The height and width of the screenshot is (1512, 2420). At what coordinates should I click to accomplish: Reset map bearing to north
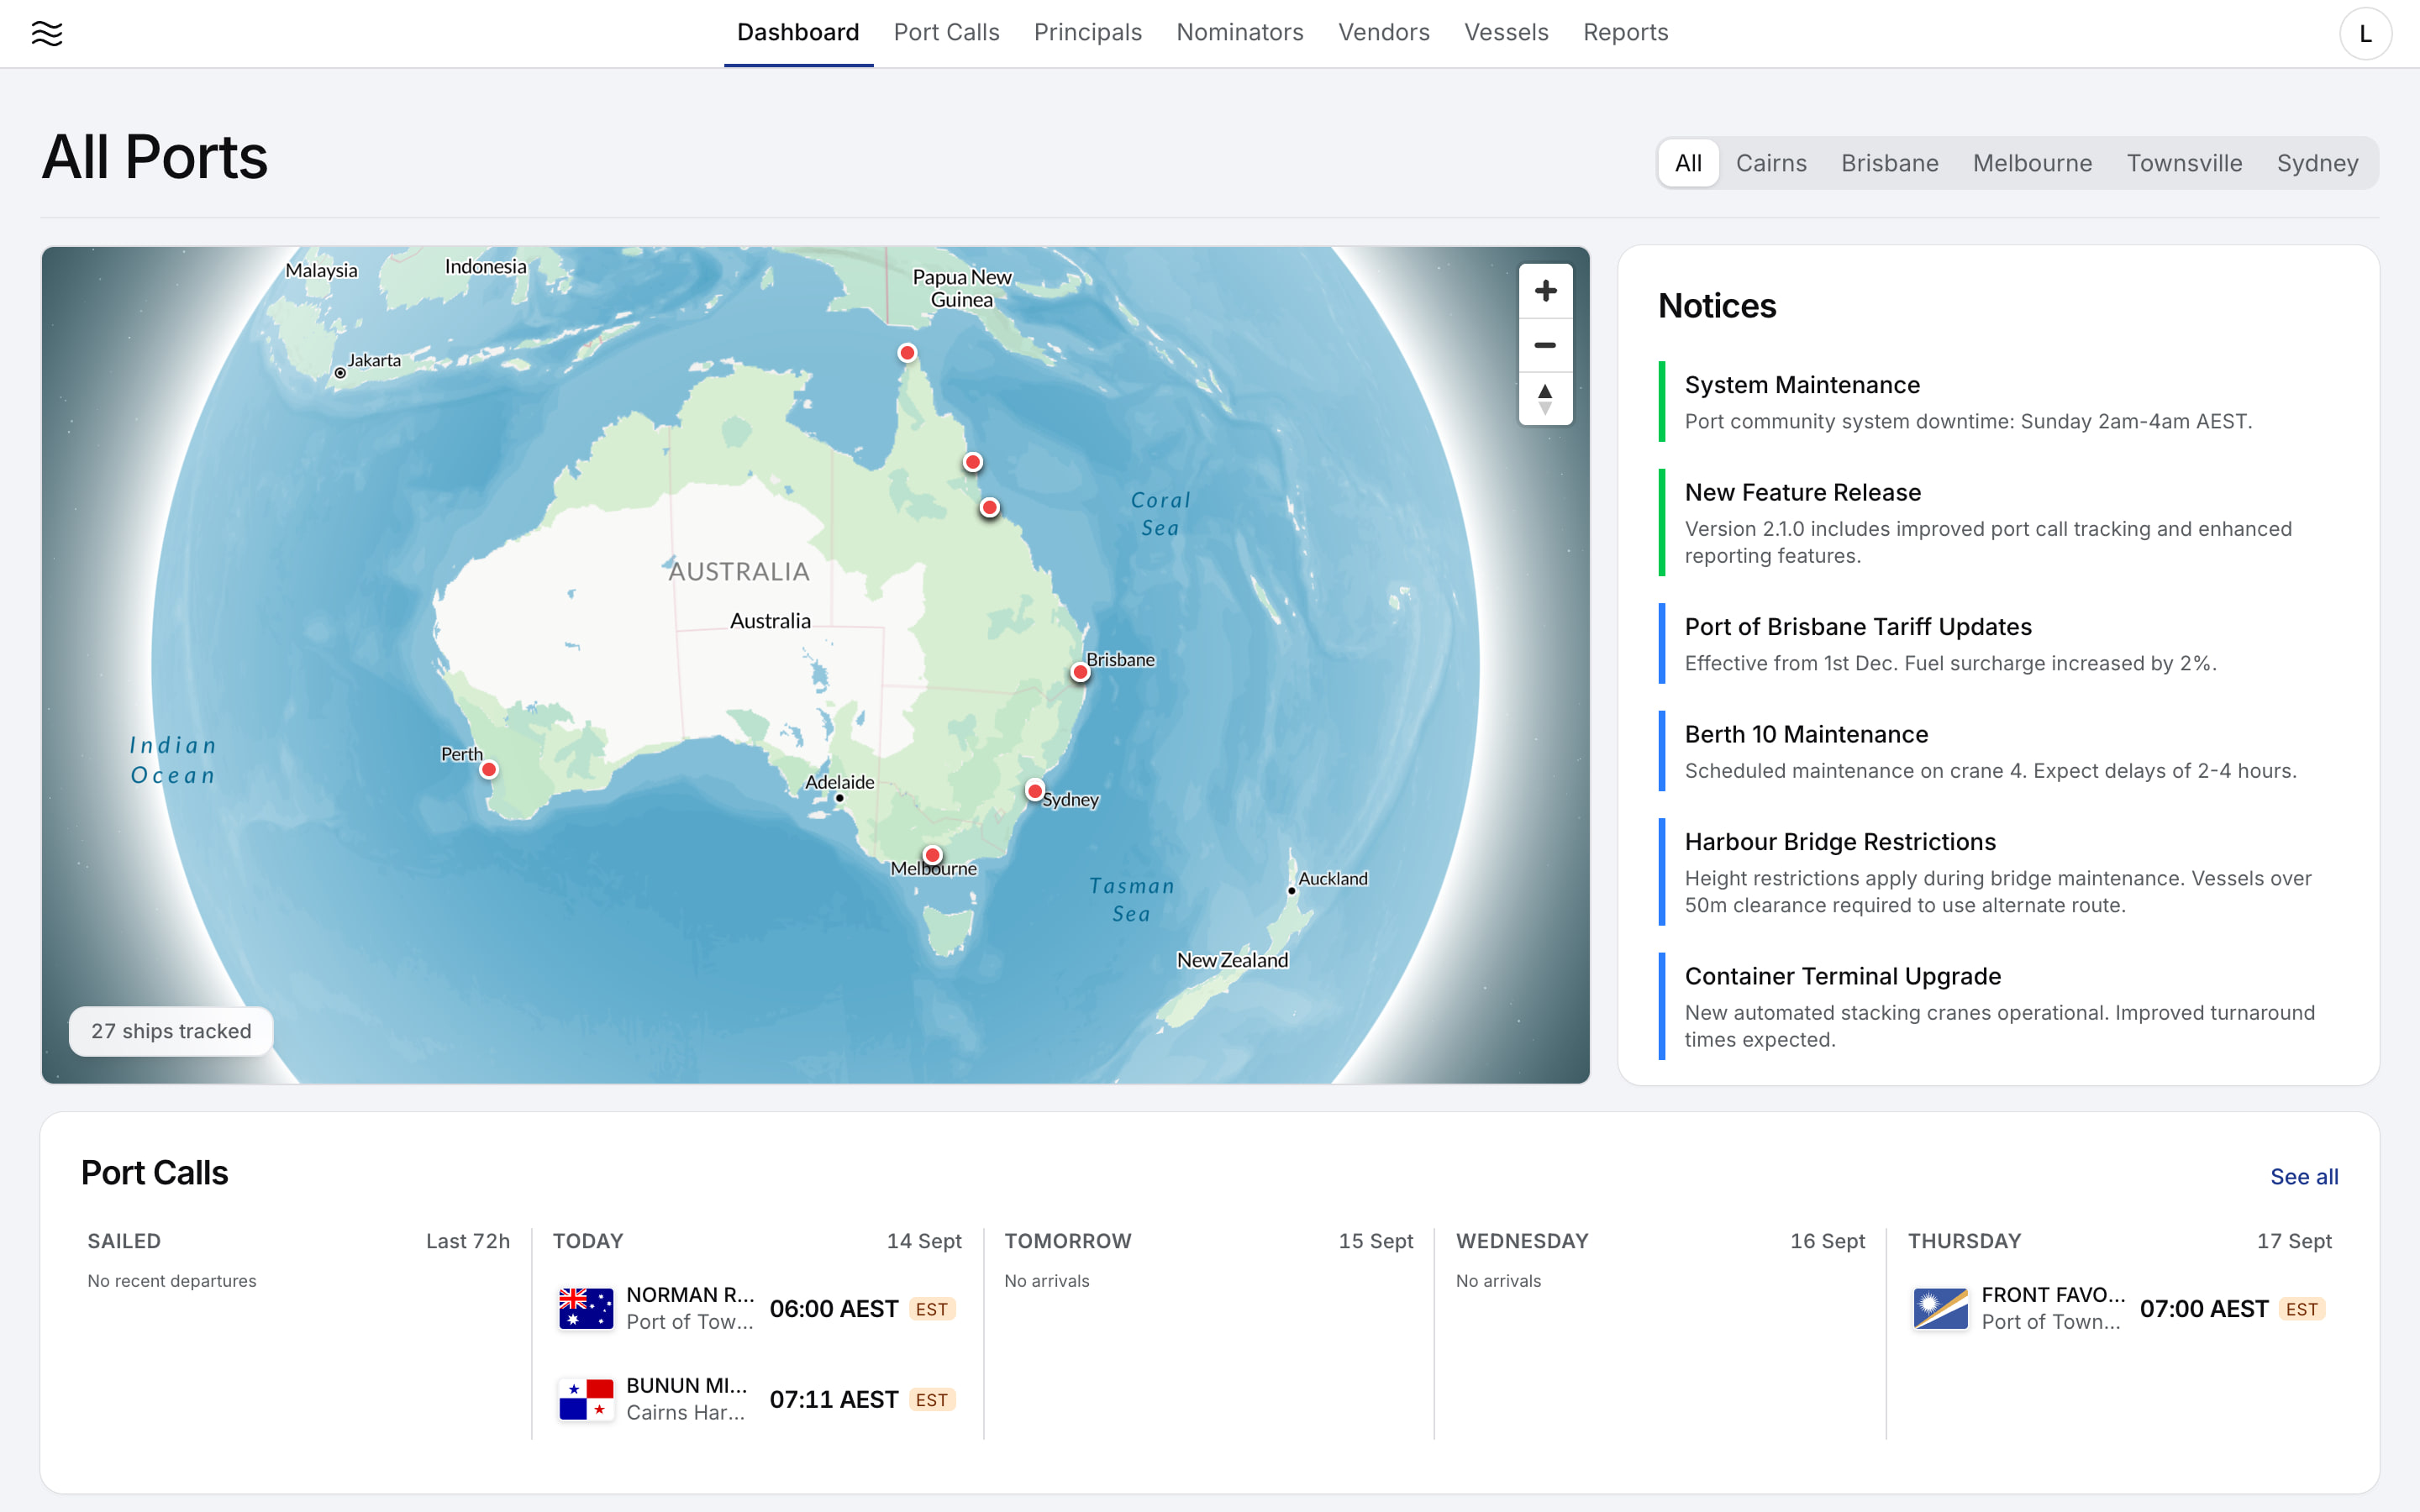click(x=1545, y=399)
